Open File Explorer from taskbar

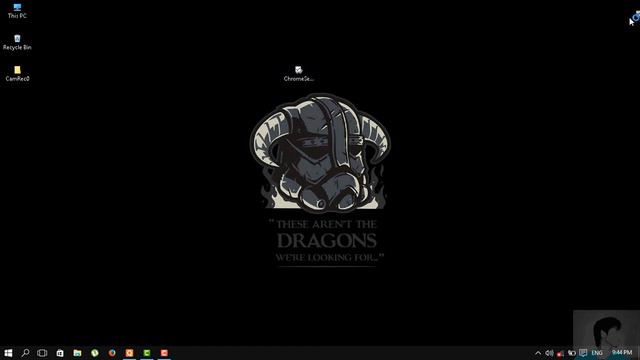pyautogui.click(x=77, y=353)
